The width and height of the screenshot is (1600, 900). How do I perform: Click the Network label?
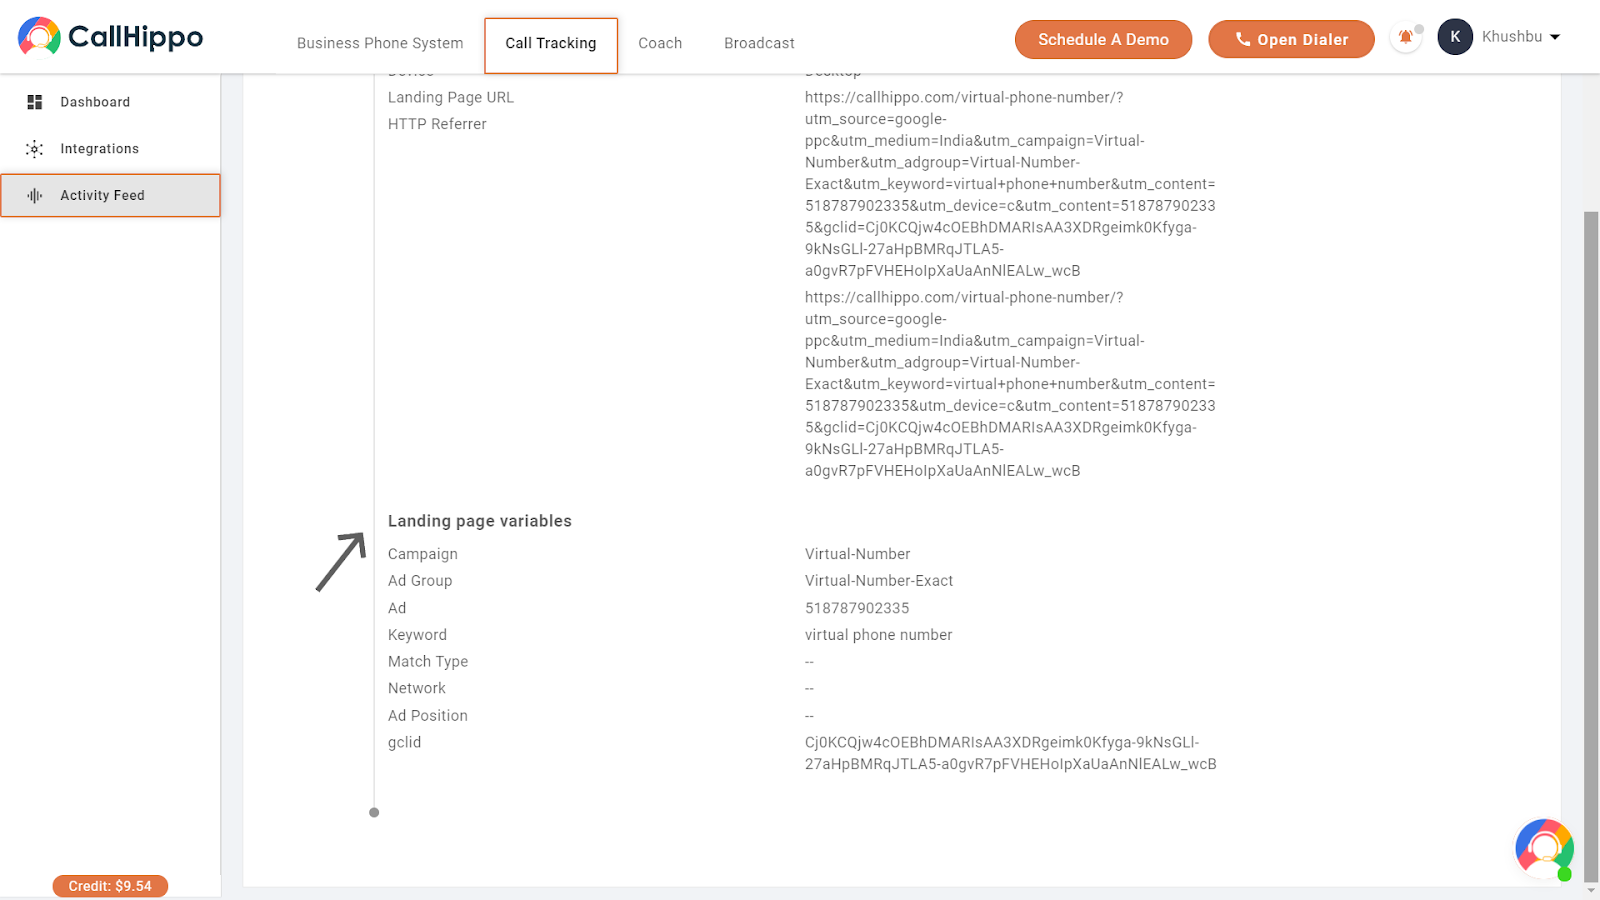click(x=417, y=689)
